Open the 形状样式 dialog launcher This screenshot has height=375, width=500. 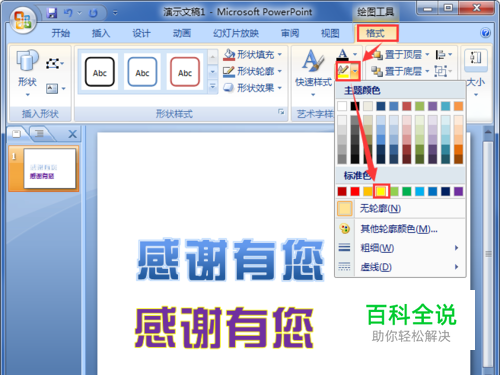tap(281, 112)
